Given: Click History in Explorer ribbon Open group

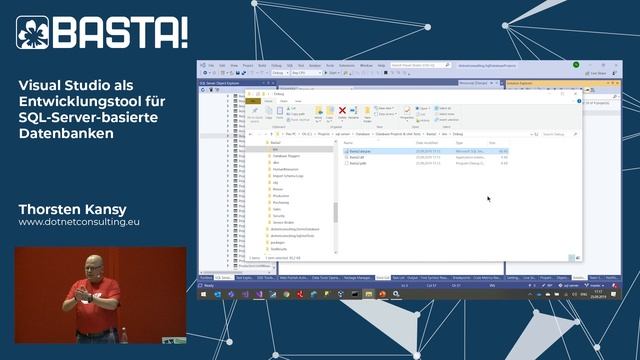Looking at the screenshot, I should 422,120.
